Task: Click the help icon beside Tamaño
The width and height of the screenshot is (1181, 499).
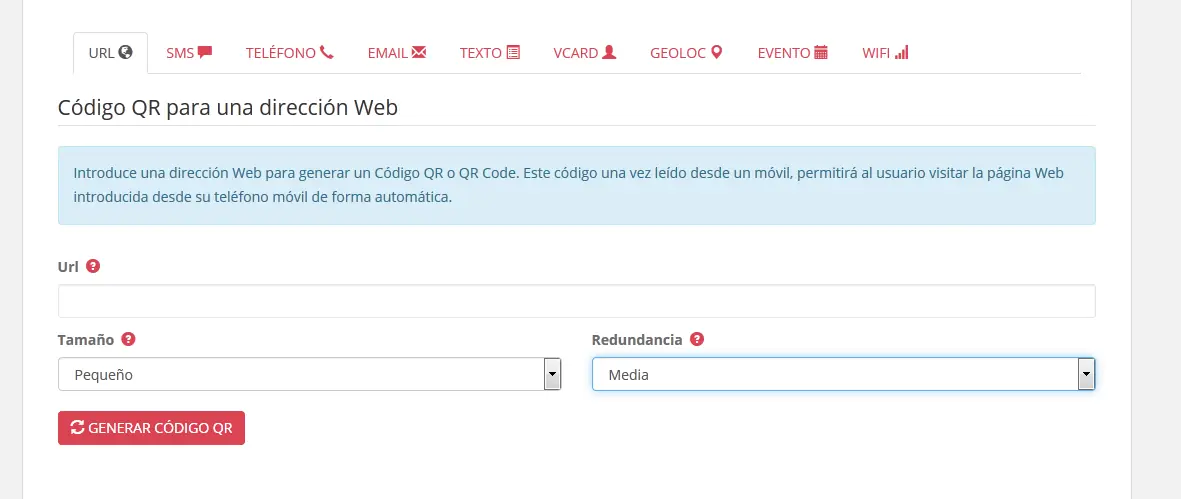Action: [x=128, y=339]
